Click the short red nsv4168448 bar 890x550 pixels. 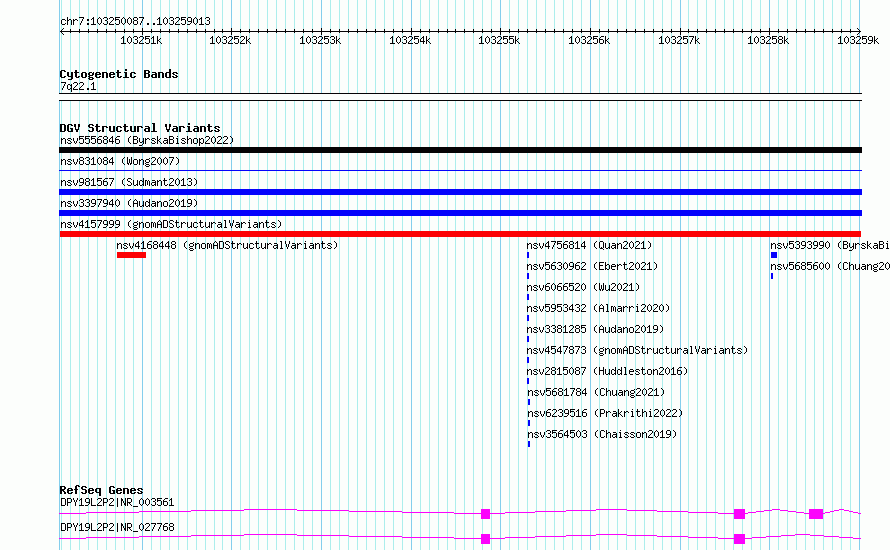coord(131,255)
